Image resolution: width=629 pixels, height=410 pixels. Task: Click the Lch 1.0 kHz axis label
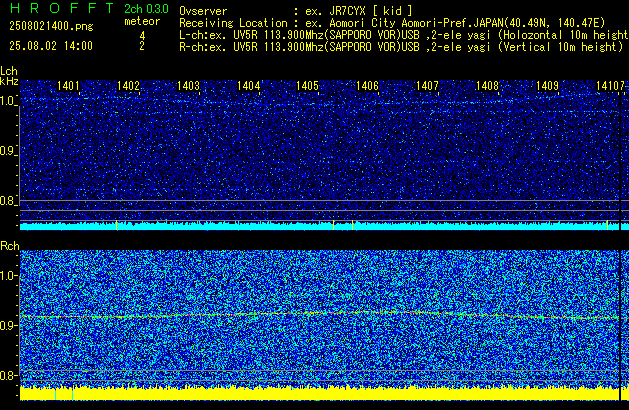pos(8,101)
